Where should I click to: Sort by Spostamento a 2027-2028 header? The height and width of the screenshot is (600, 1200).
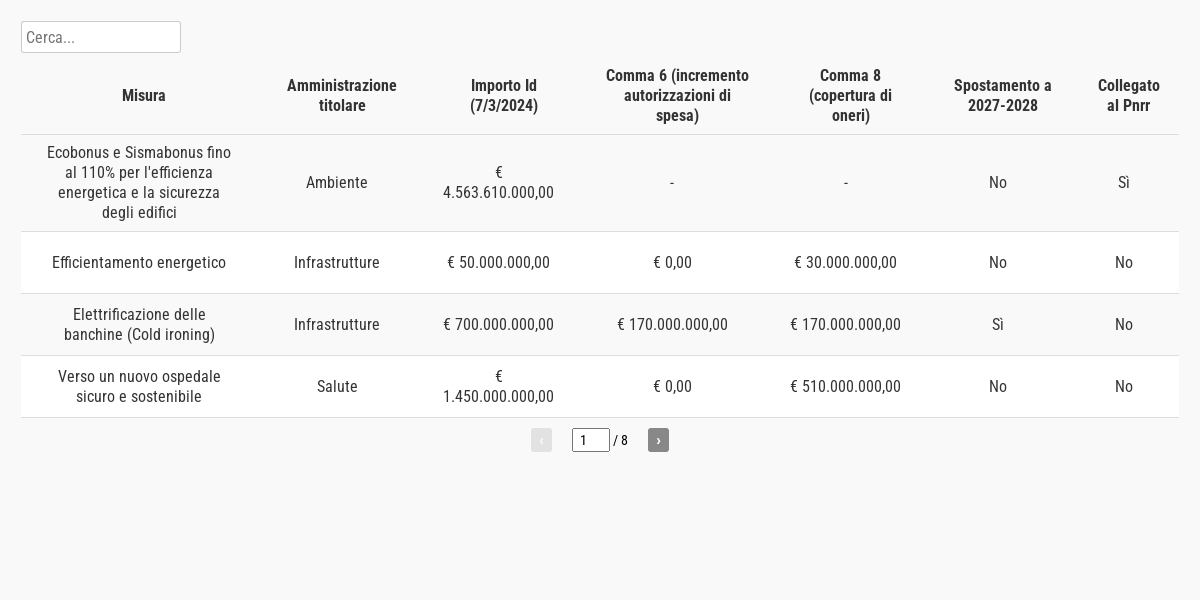pyautogui.click(x=1002, y=96)
